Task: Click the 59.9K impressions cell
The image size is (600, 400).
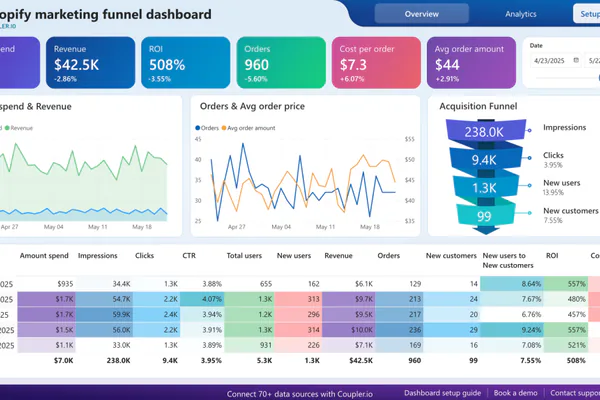Action: pos(104,315)
